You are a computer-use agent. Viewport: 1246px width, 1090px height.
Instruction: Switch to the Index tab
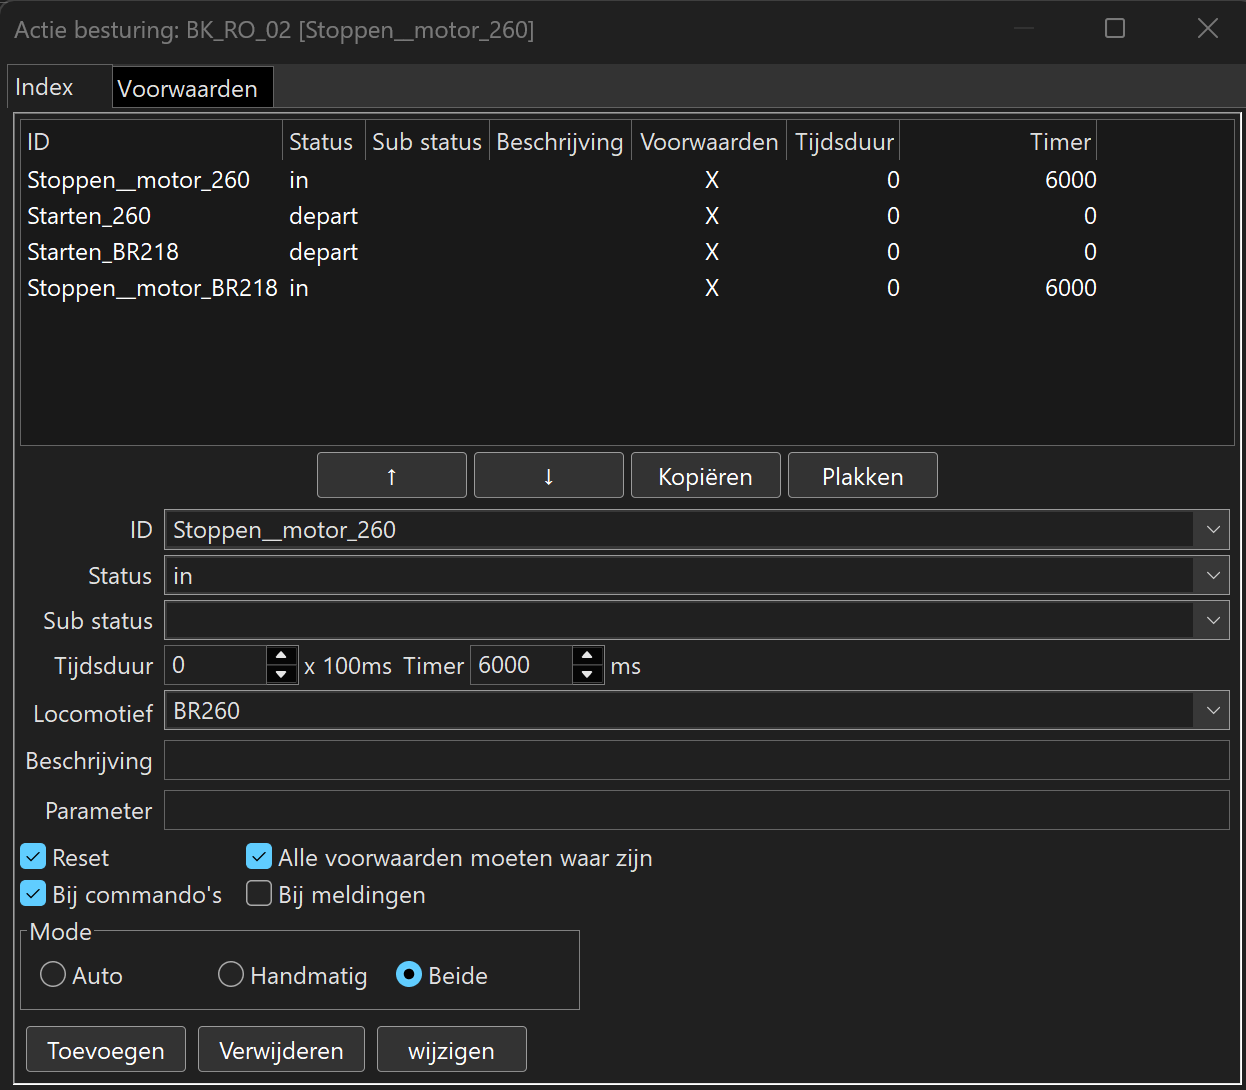point(45,88)
